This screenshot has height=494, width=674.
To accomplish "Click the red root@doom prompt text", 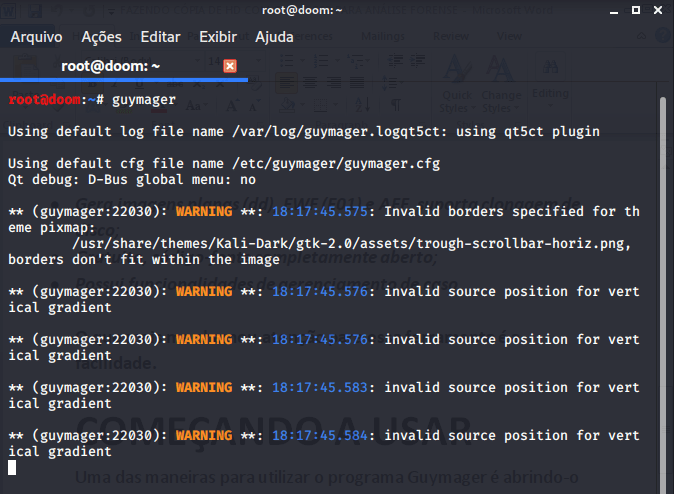I will click(43, 100).
